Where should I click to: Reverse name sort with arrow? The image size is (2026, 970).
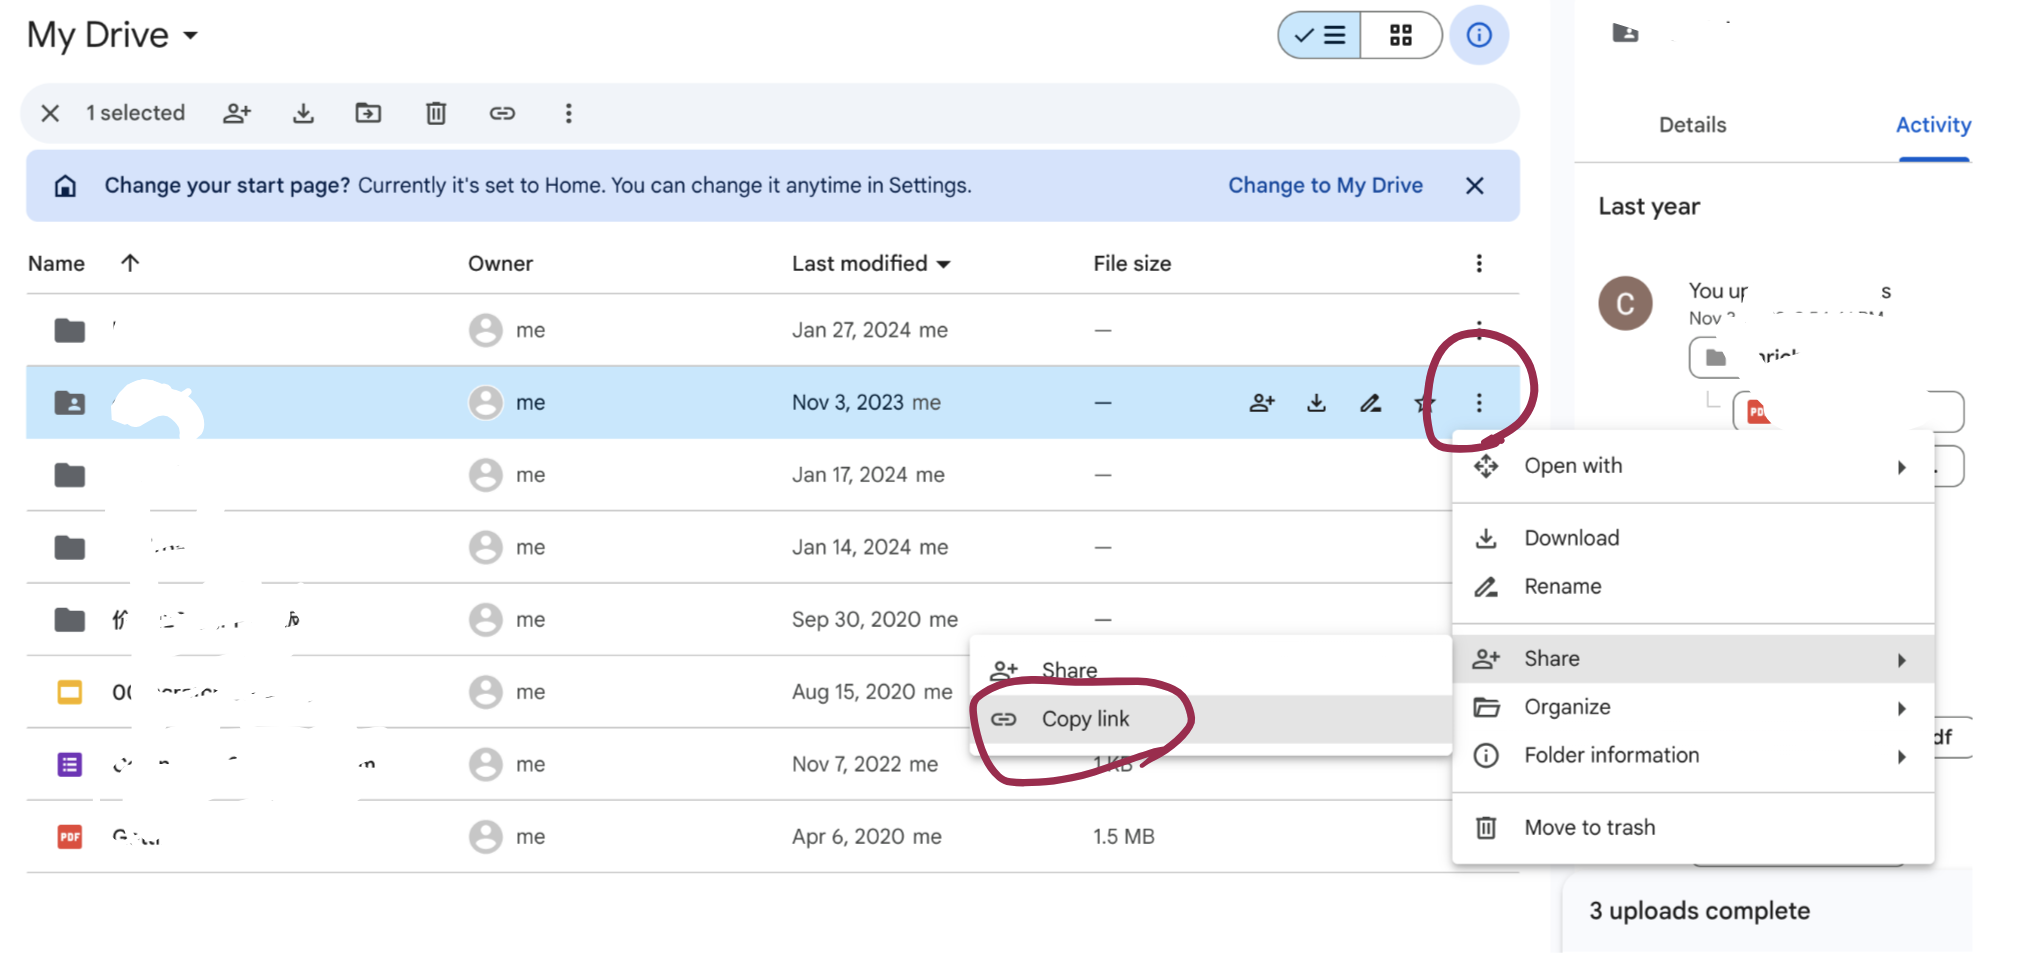tap(130, 263)
